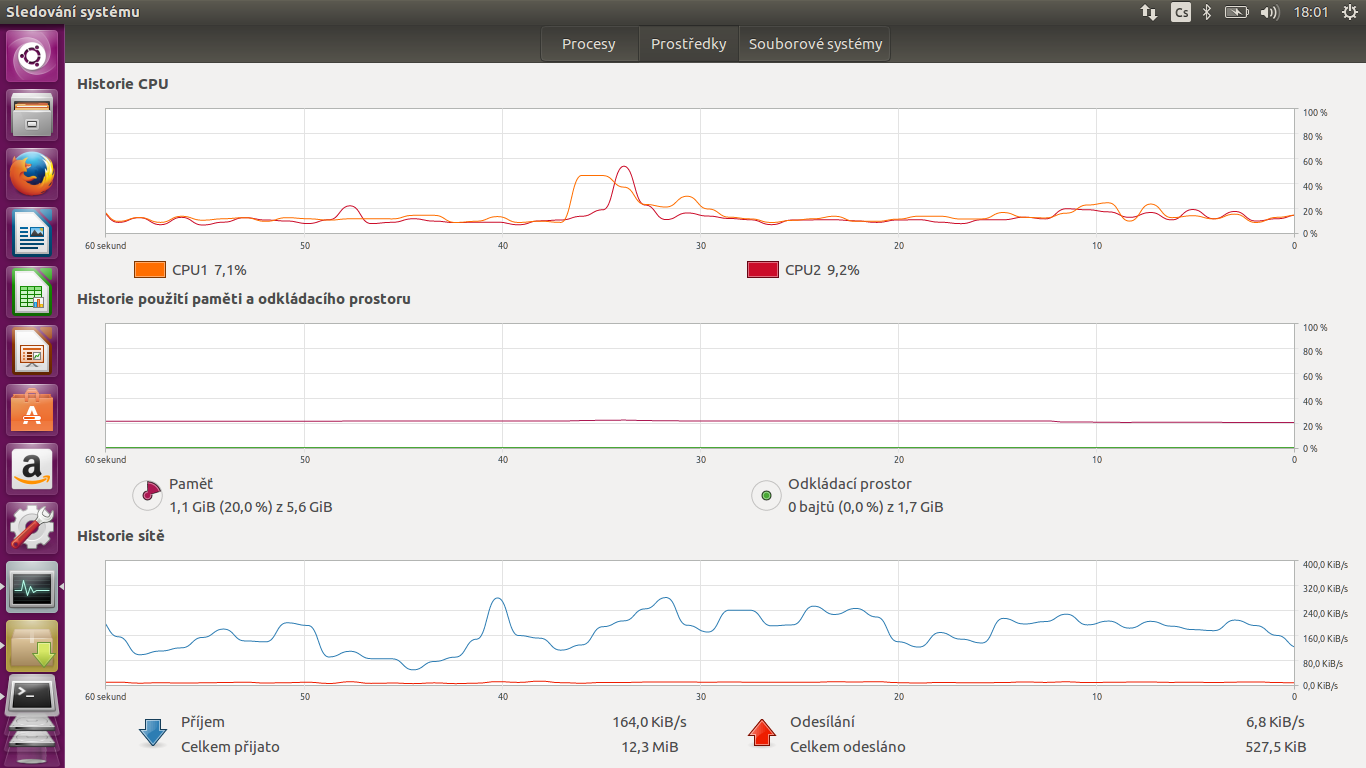The height and width of the screenshot is (768, 1366).
Task: Click the 6,8 KiB/s sending rate
Action: (x=1275, y=722)
